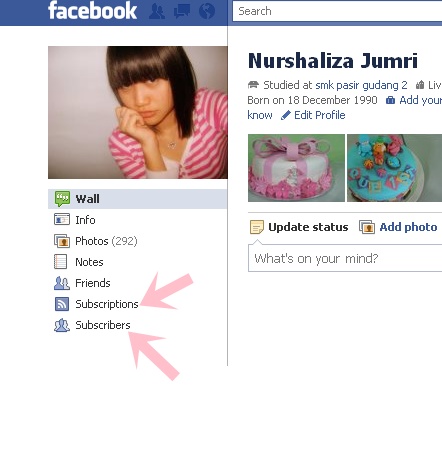The height and width of the screenshot is (451, 442).
Task: Open messages icon in top bar
Action: click(182, 11)
